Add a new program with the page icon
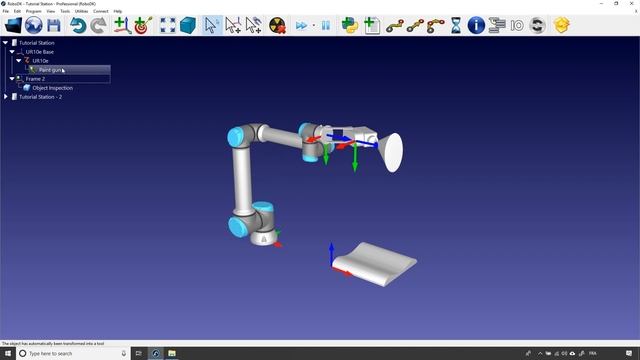640x360 pixels. point(371,25)
